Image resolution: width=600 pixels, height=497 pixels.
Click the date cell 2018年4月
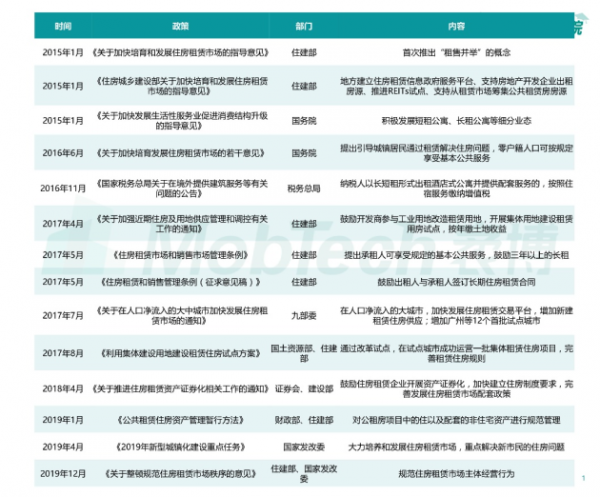tap(63, 389)
